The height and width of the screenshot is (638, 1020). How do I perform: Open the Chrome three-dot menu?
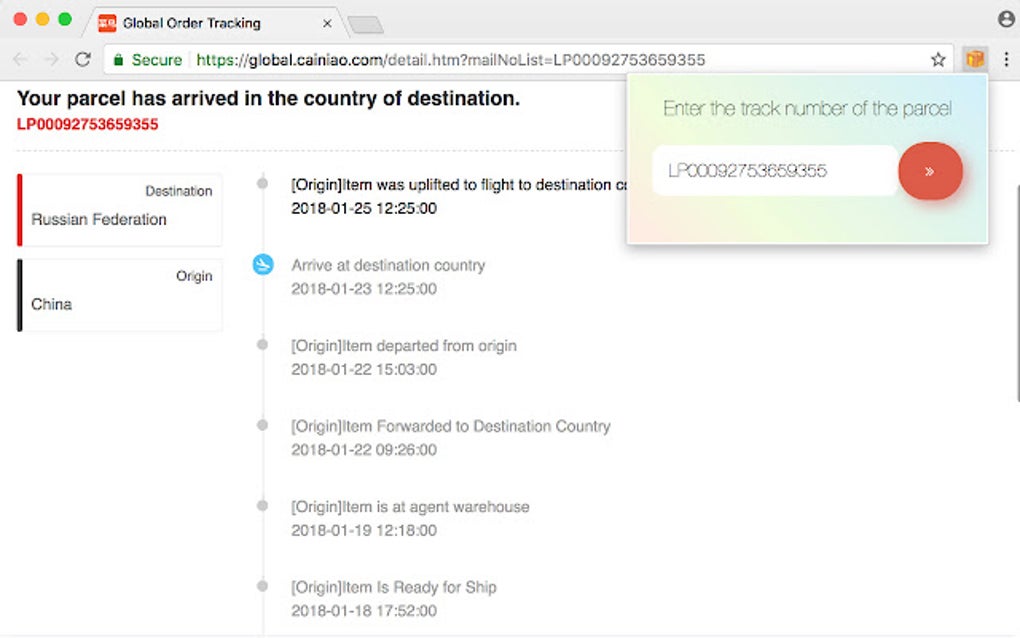pyautogui.click(x=1005, y=60)
